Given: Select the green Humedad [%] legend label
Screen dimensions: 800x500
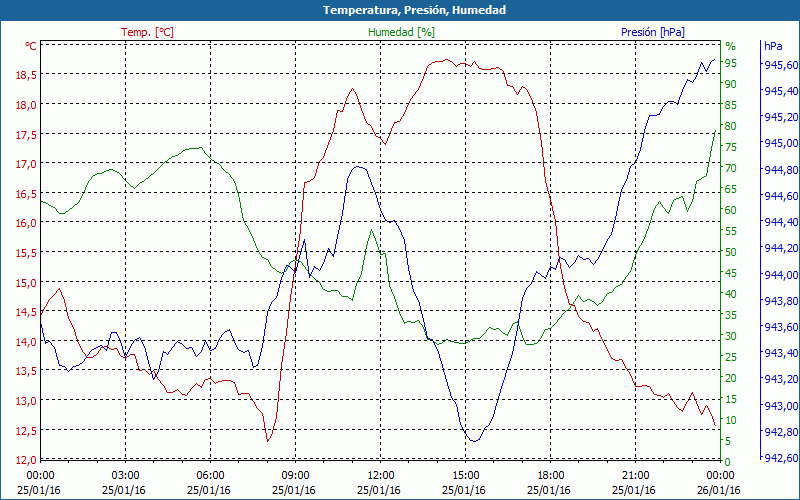Looking at the screenshot, I should click(x=401, y=32).
